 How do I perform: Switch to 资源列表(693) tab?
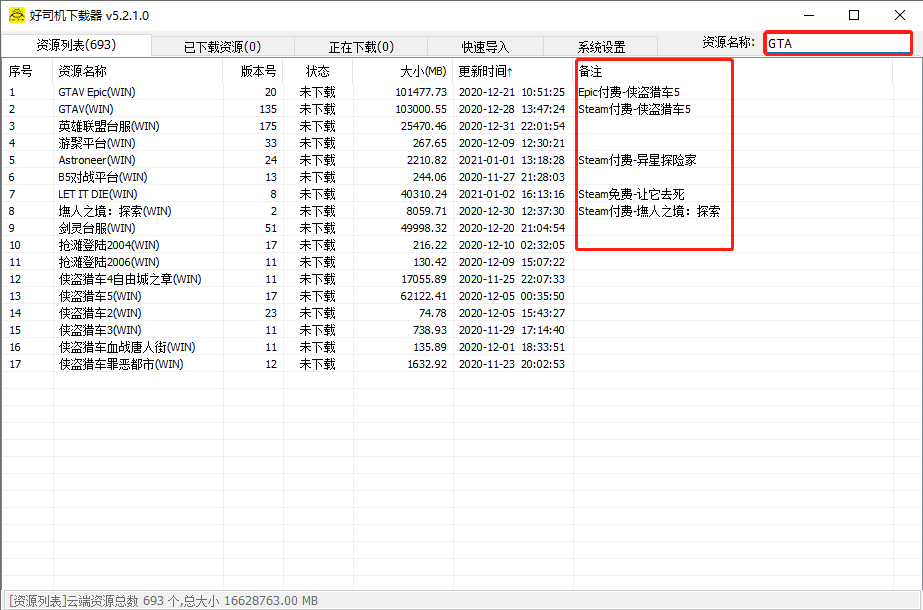click(x=76, y=45)
